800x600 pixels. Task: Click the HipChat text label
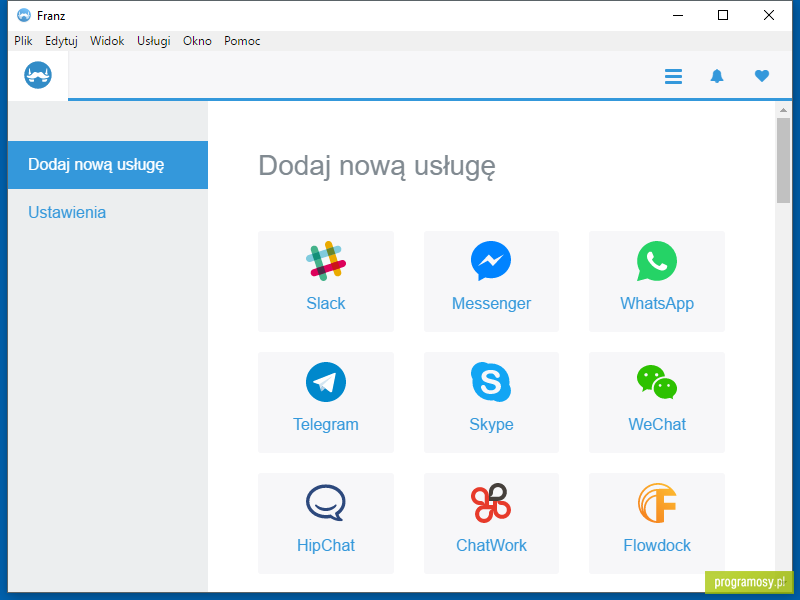[326, 545]
